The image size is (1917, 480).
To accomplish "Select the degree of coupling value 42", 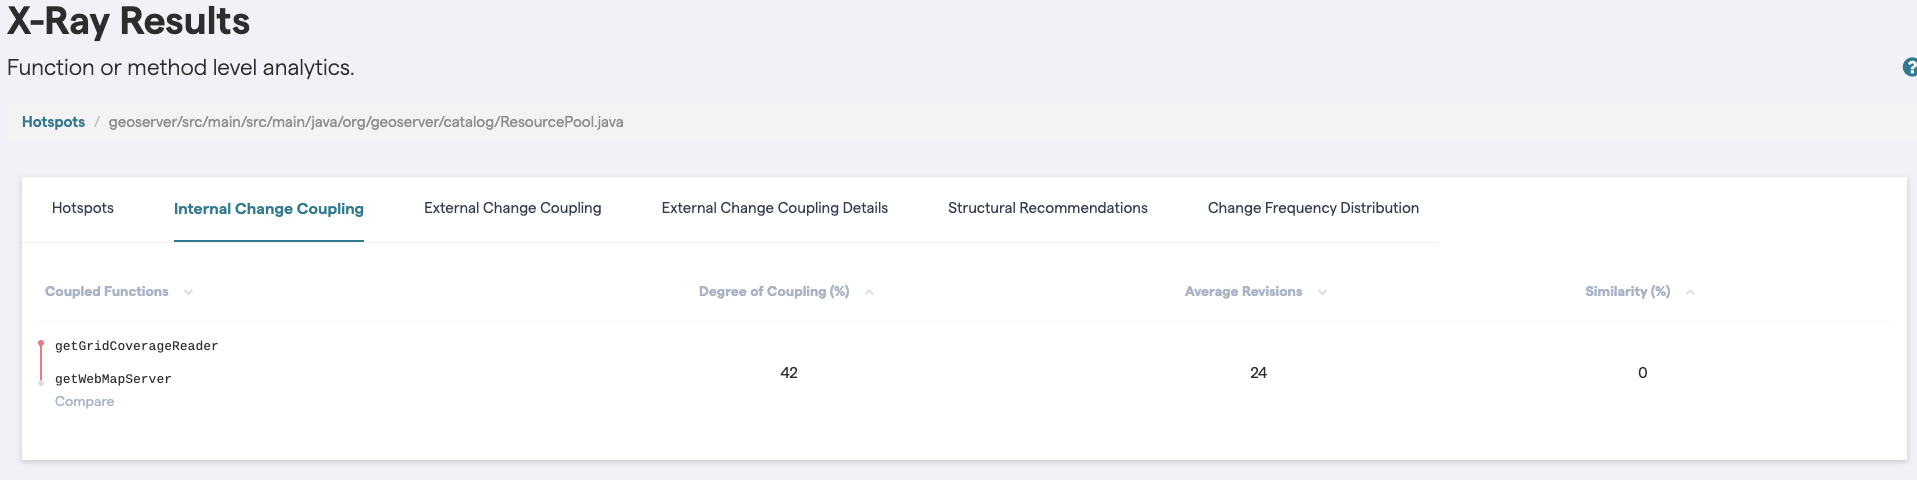I will (x=789, y=373).
